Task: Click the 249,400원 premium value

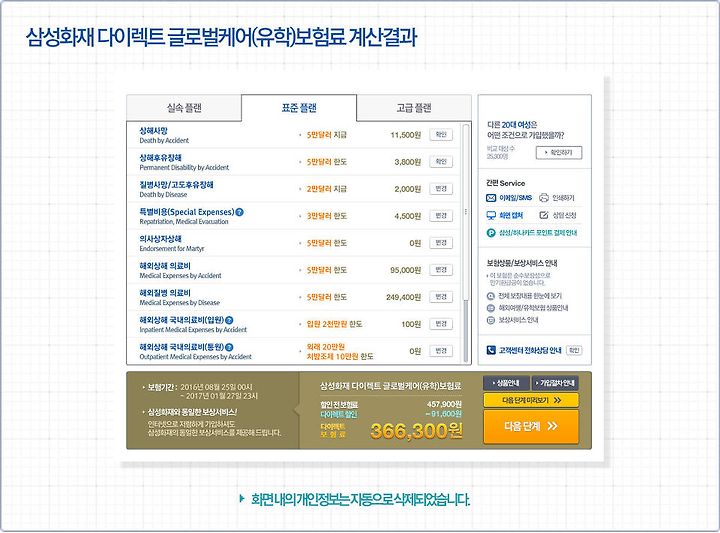Action: (x=404, y=297)
